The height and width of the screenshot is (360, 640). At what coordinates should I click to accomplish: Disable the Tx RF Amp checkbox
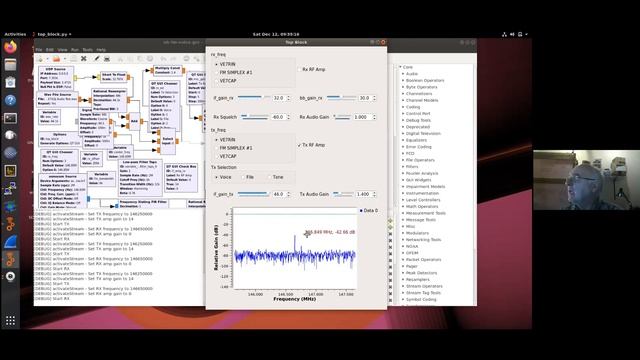point(311,145)
